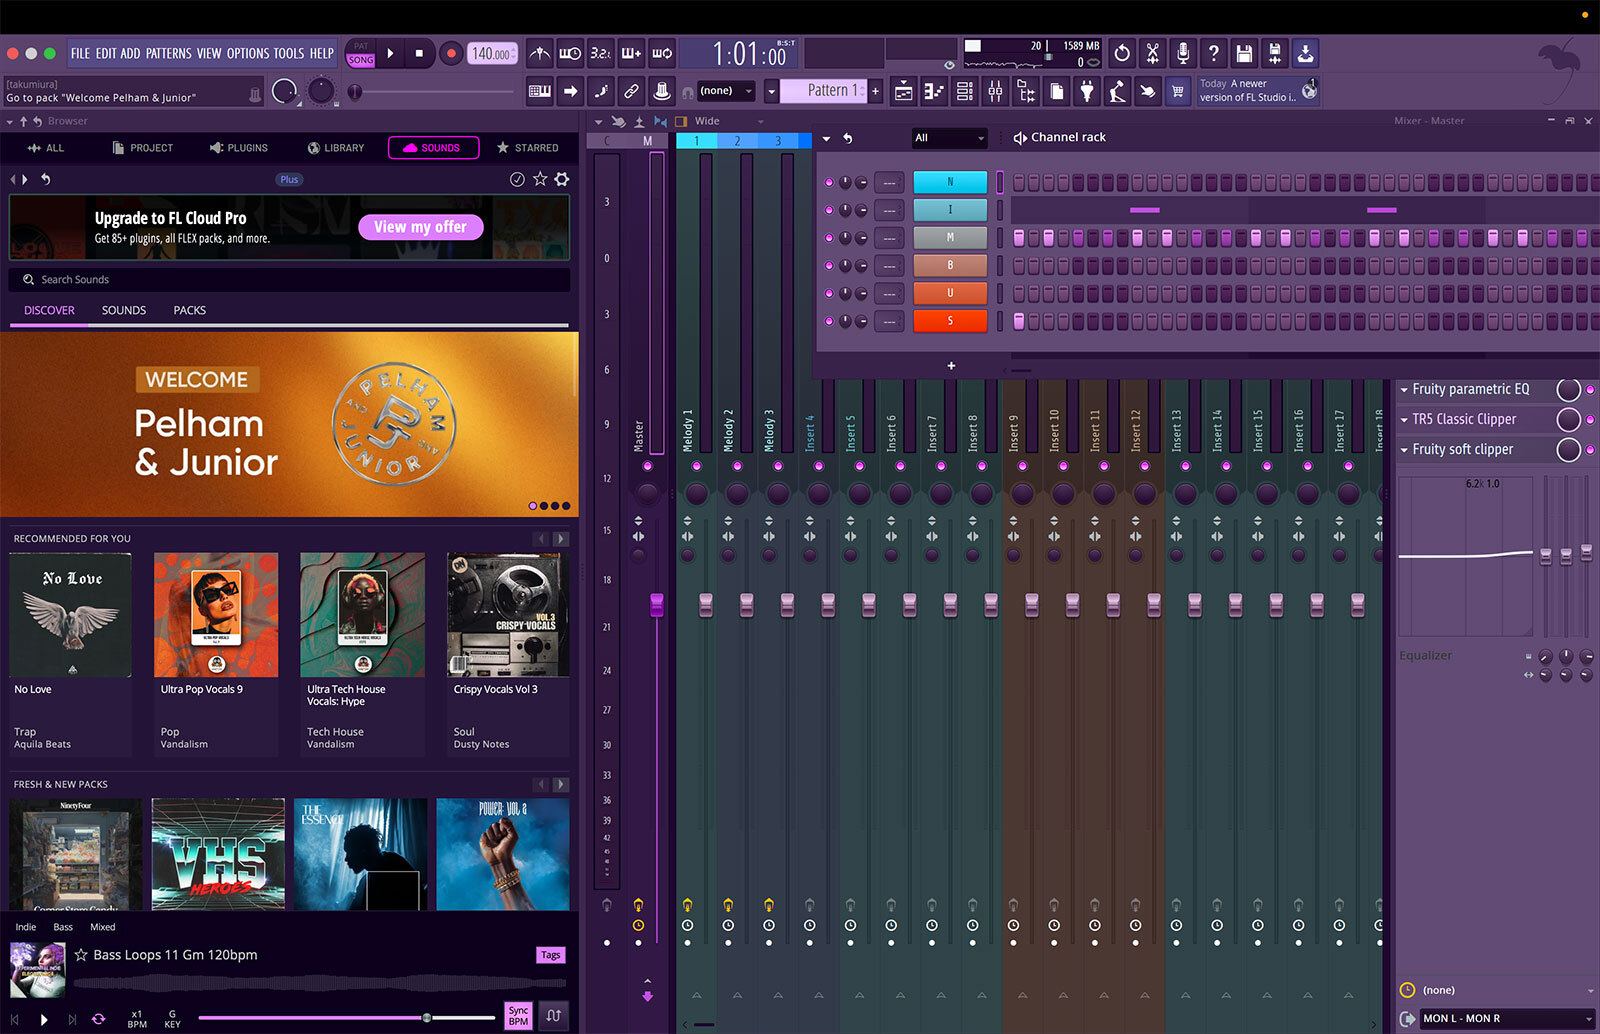Switch to the PLUGINS browser tab
The width and height of the screenshot is (1600, 1034).
[239, 148]
